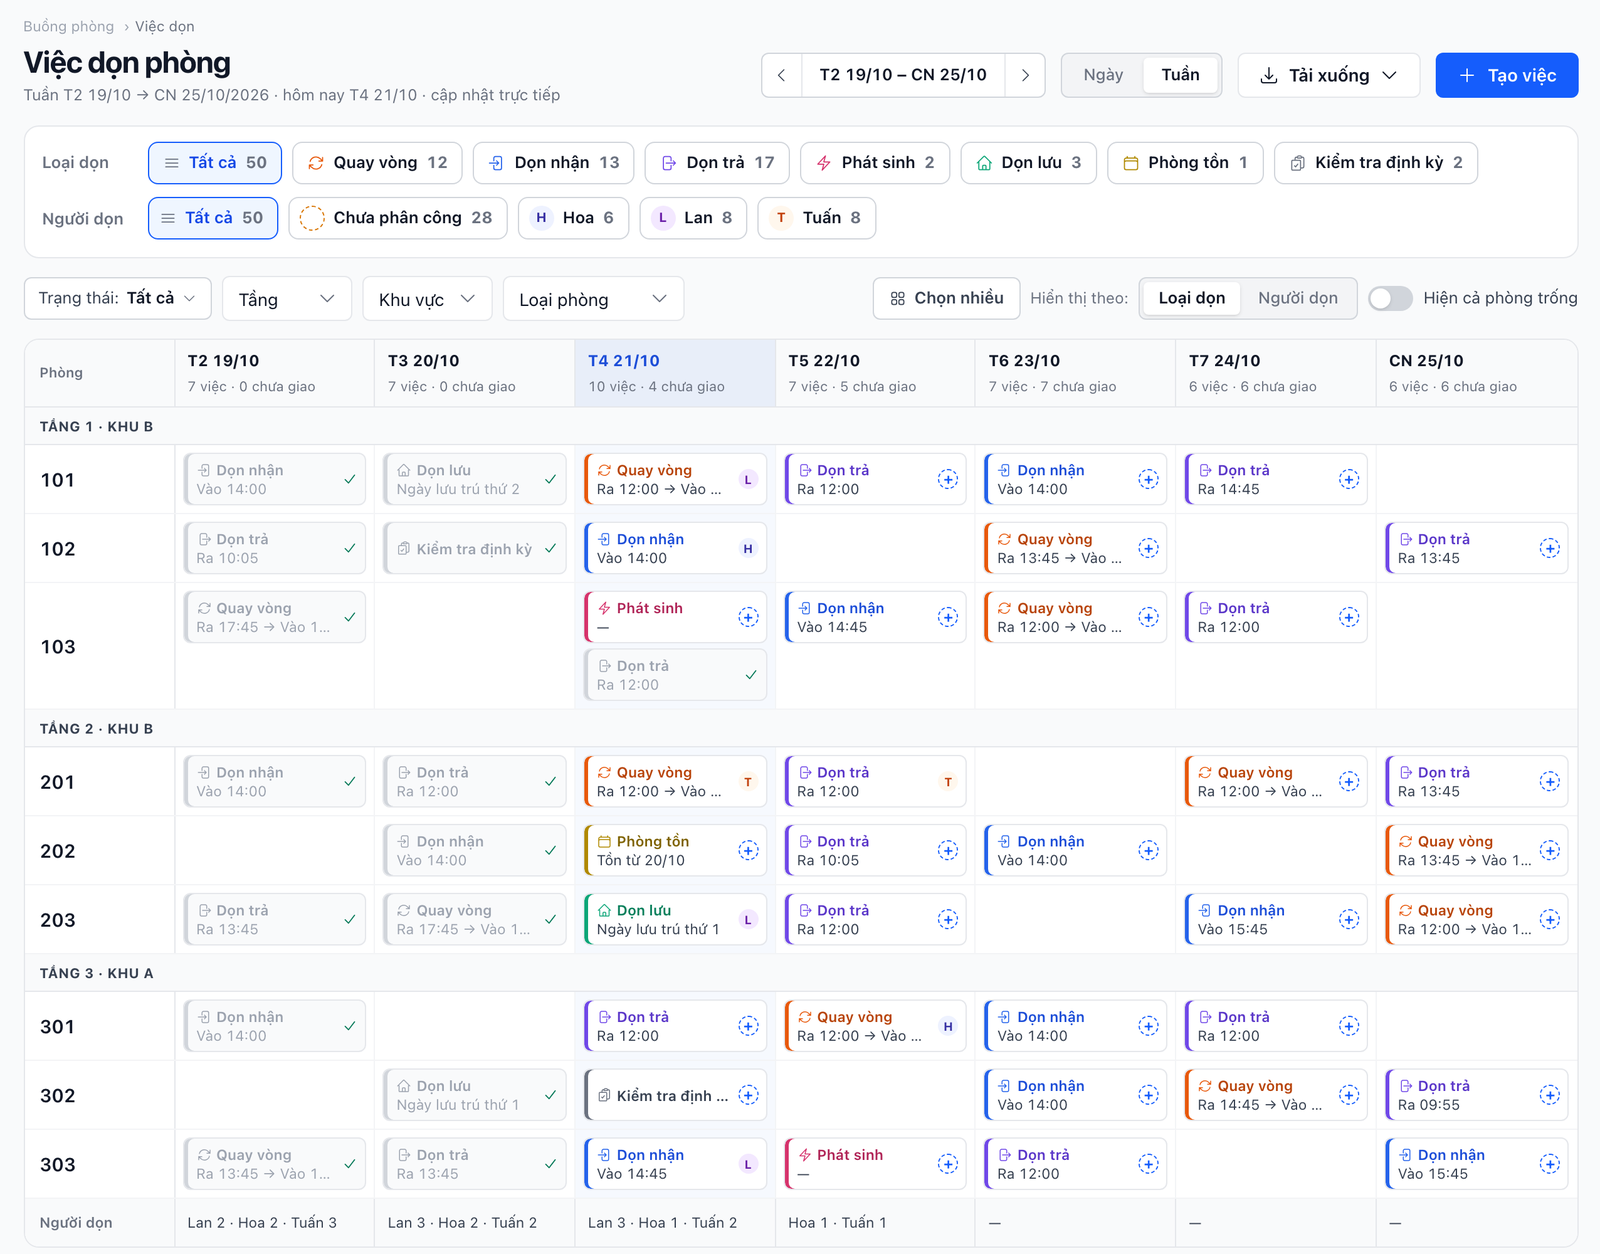The height and width of the screenshot is (1254, 1600).
Task: Open Buồng phòng breadcrumb link
Action: point(69,26)
